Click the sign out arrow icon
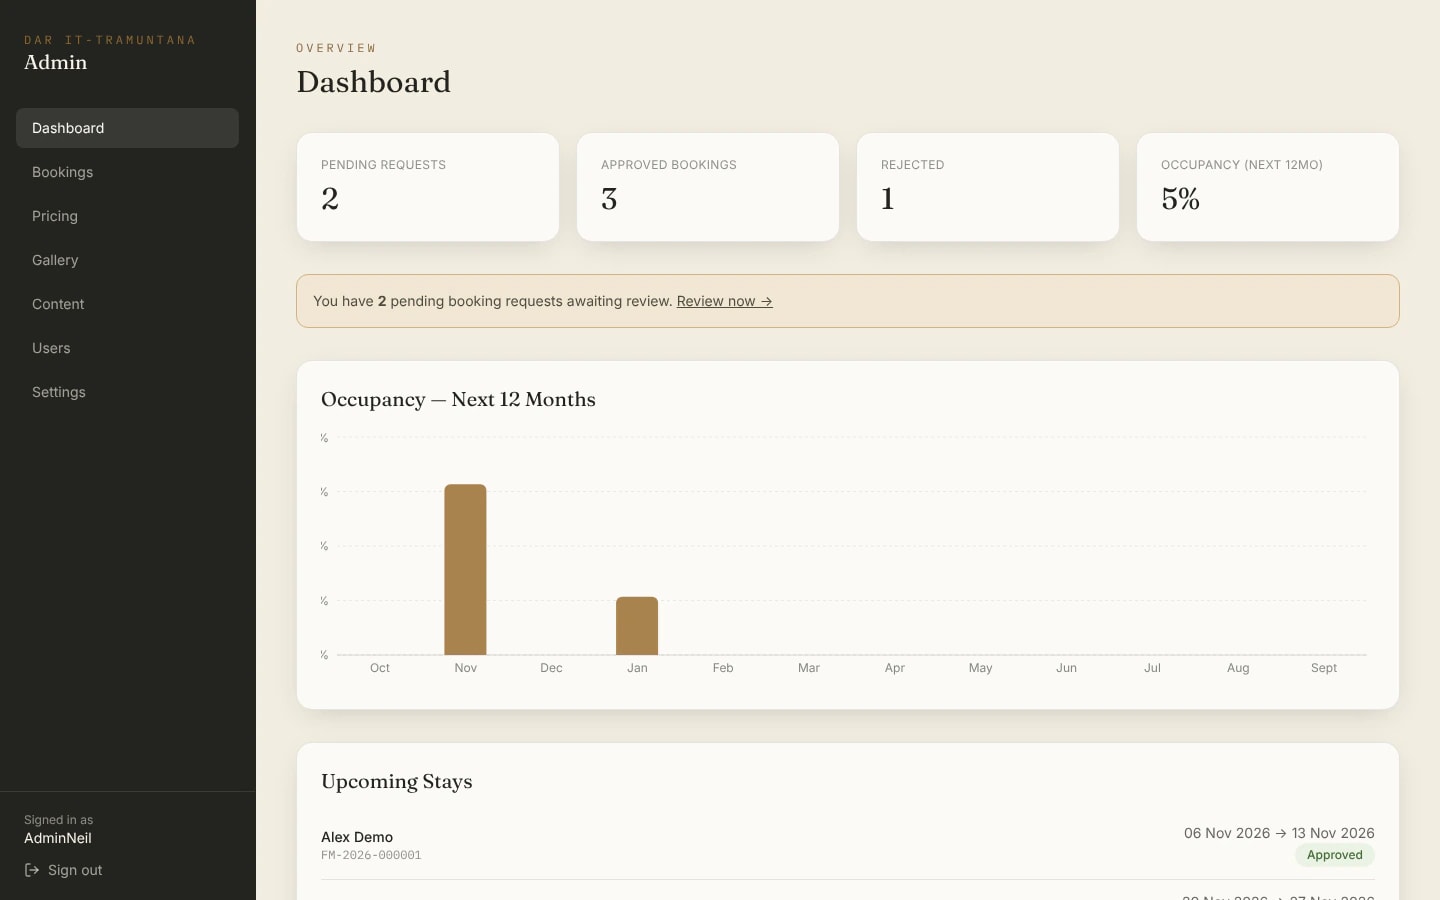1440x900 pixels. tap(32, 870)
